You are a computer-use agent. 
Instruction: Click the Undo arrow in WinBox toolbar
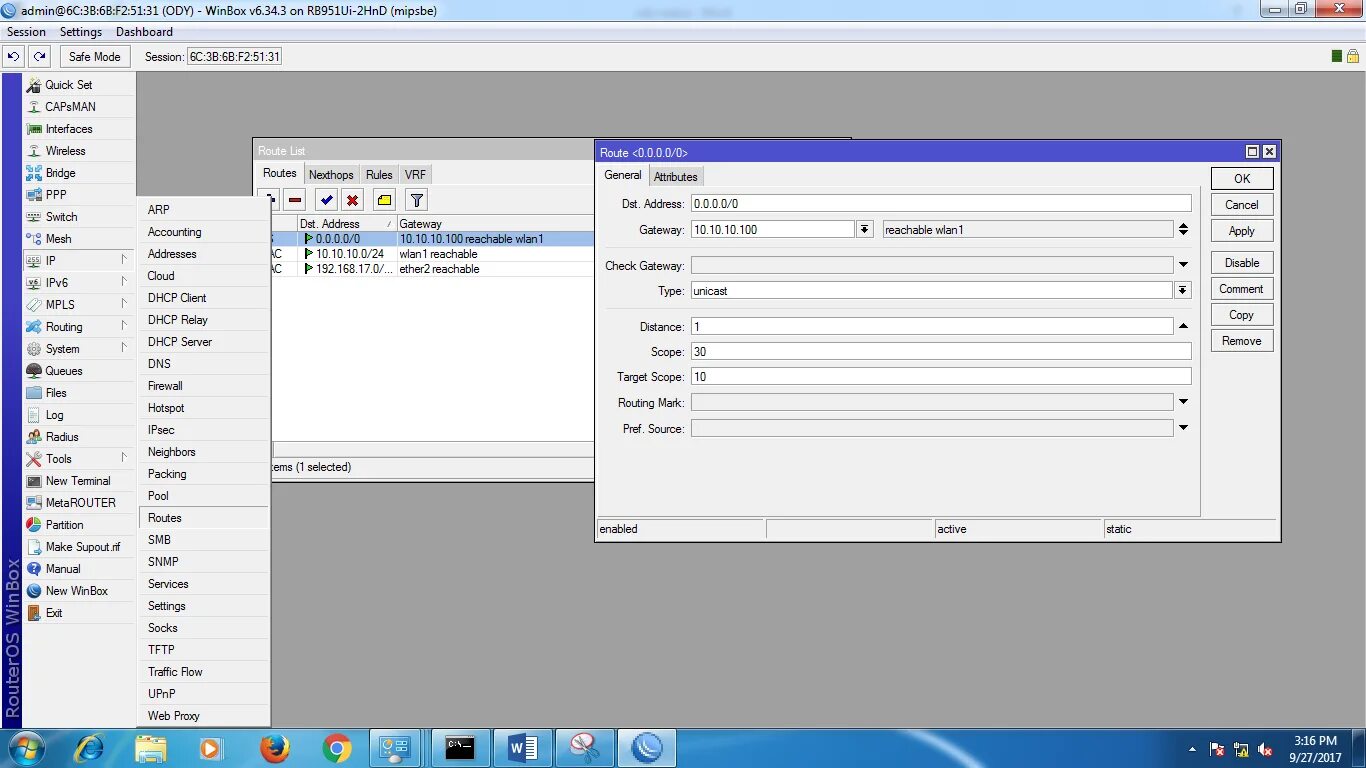coord(14,56)
